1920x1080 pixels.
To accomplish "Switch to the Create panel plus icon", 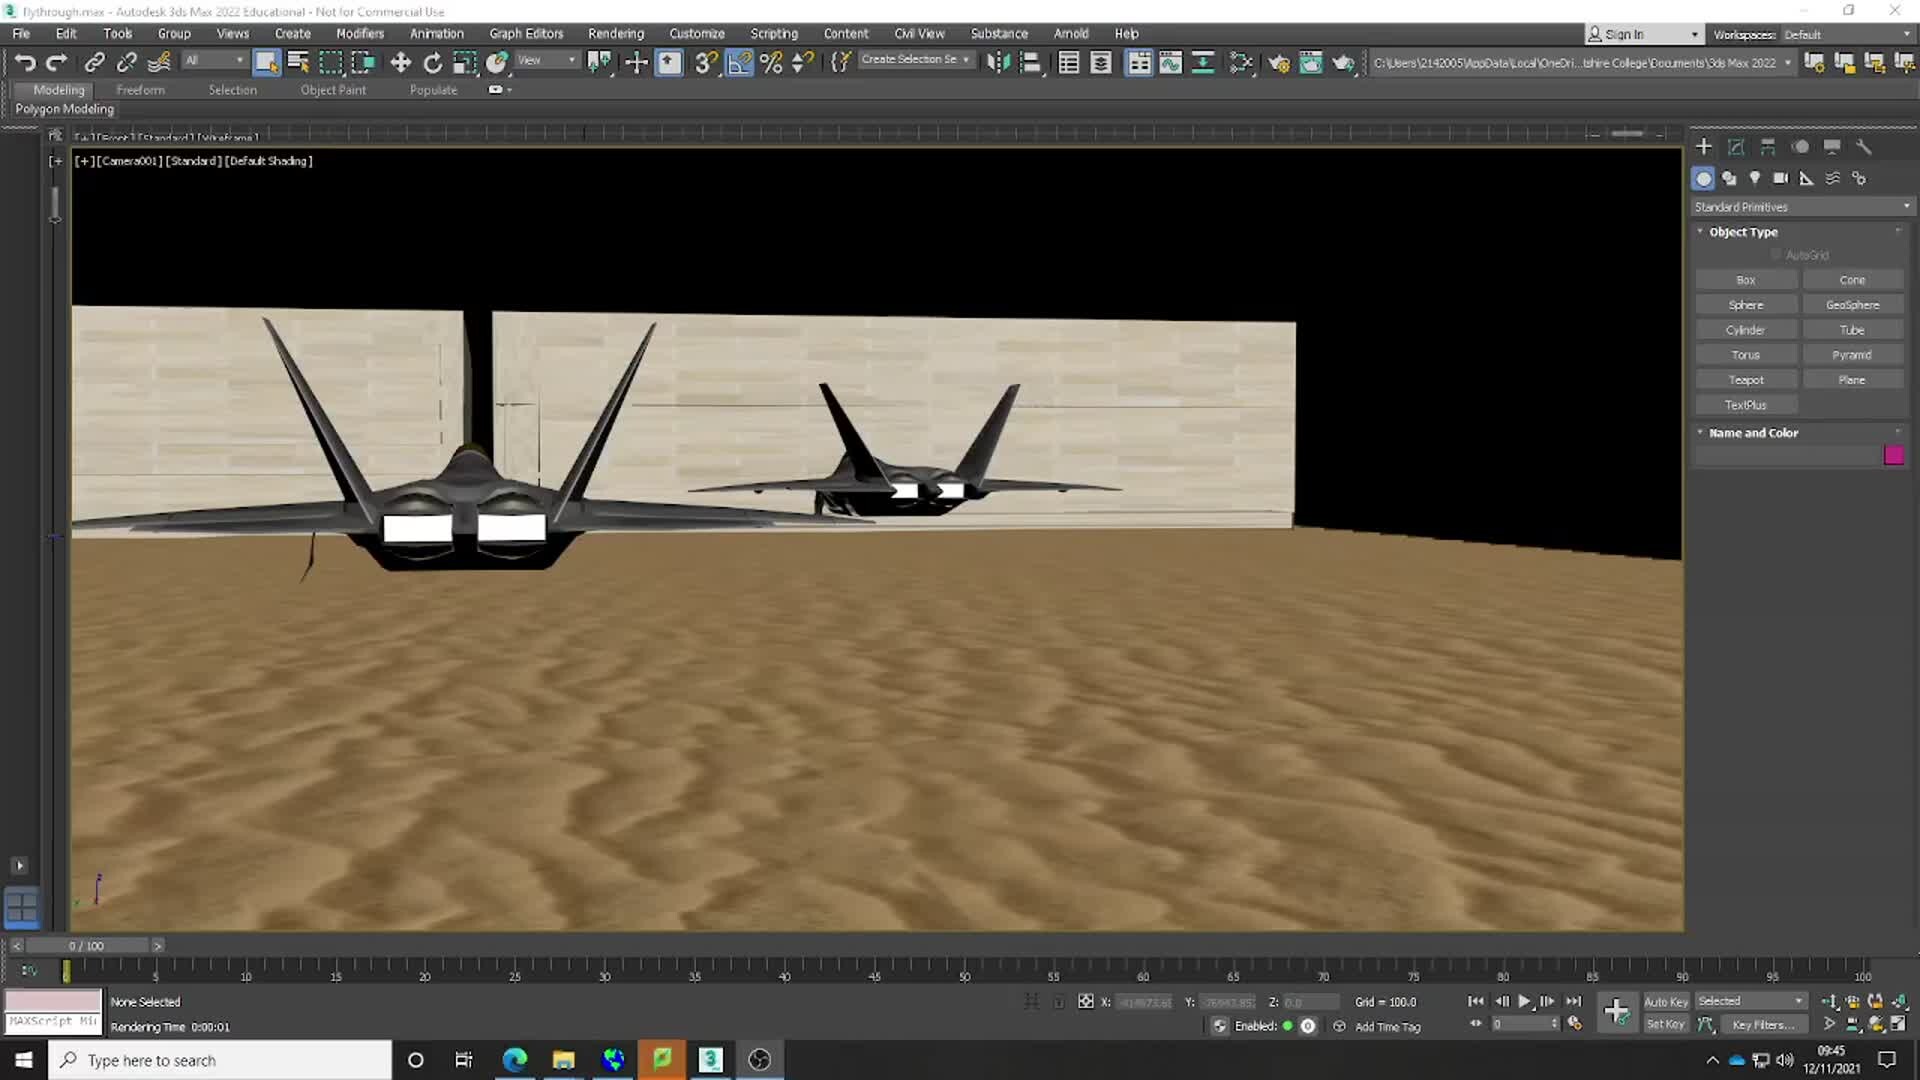I will (x=1705, y=146).
